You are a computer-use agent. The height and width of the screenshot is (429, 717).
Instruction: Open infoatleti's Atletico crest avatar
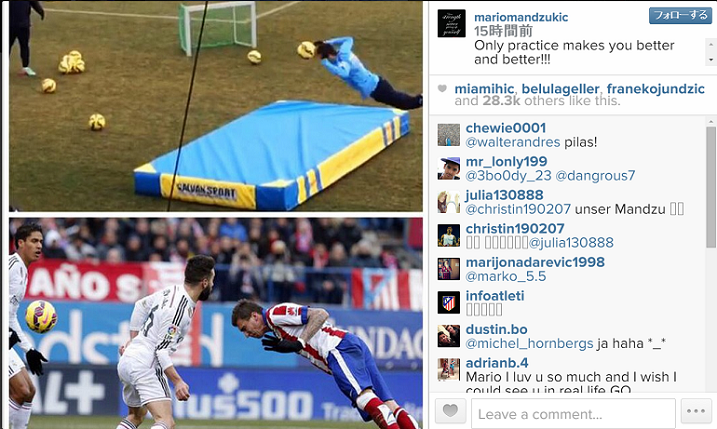[449, 303]
